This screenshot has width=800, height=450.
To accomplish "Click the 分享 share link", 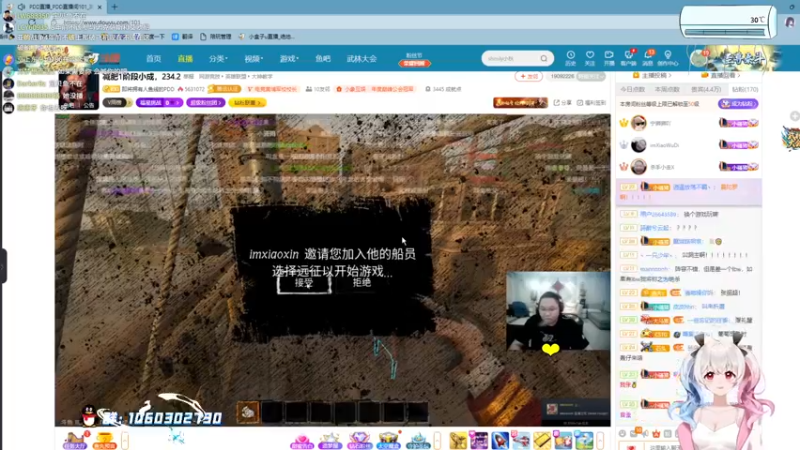I will pyautogui.click(x=563, y=103).
